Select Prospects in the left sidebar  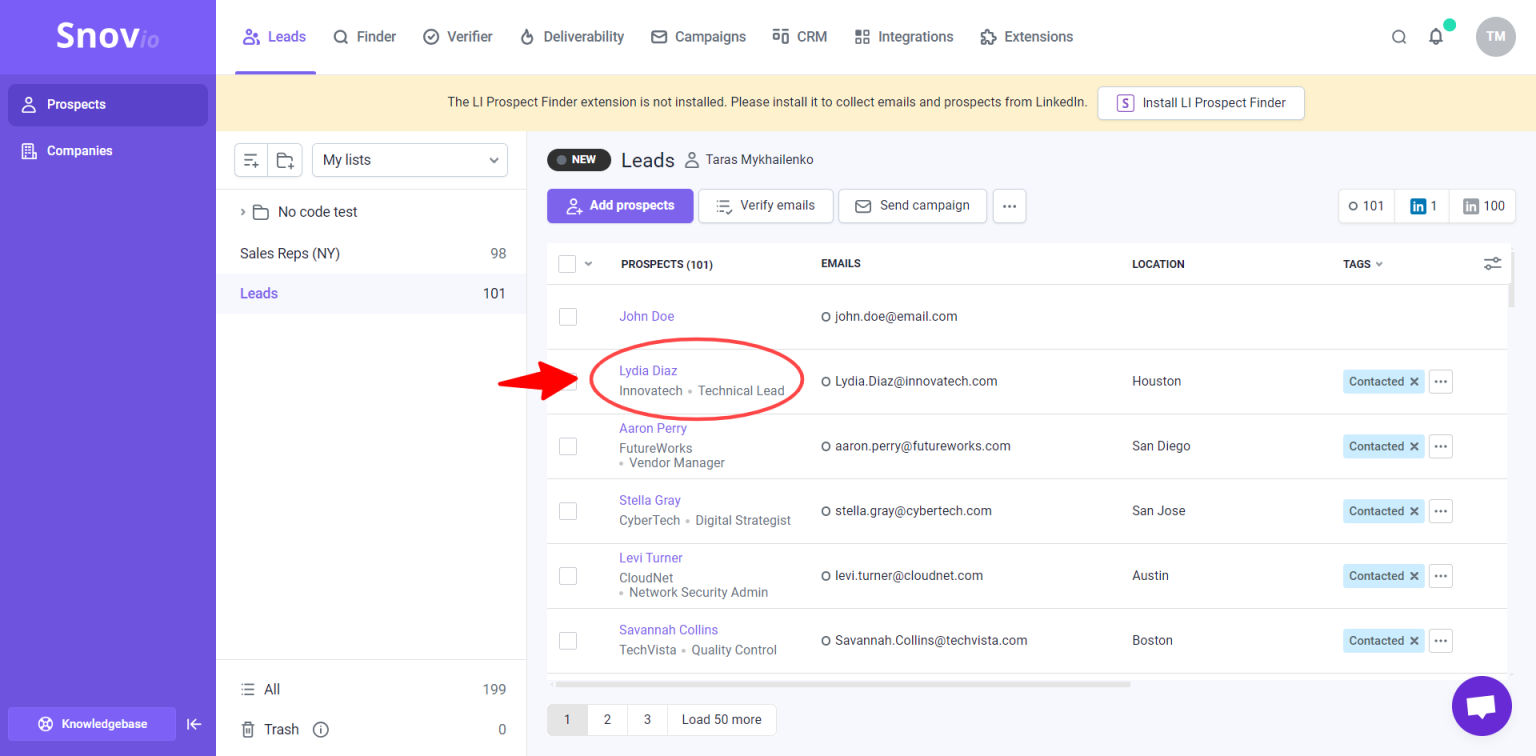click(108, 105)
